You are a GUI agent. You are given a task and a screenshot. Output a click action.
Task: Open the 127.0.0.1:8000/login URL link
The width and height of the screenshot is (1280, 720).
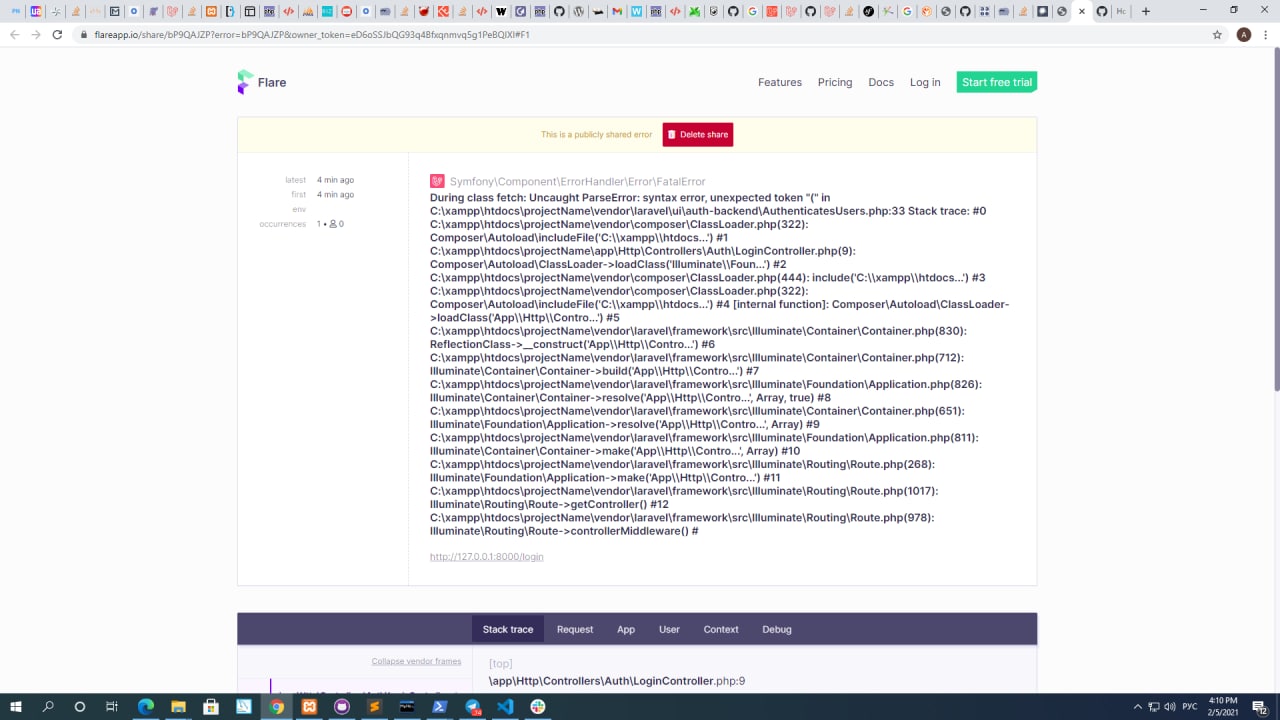[x=487, y=556]
